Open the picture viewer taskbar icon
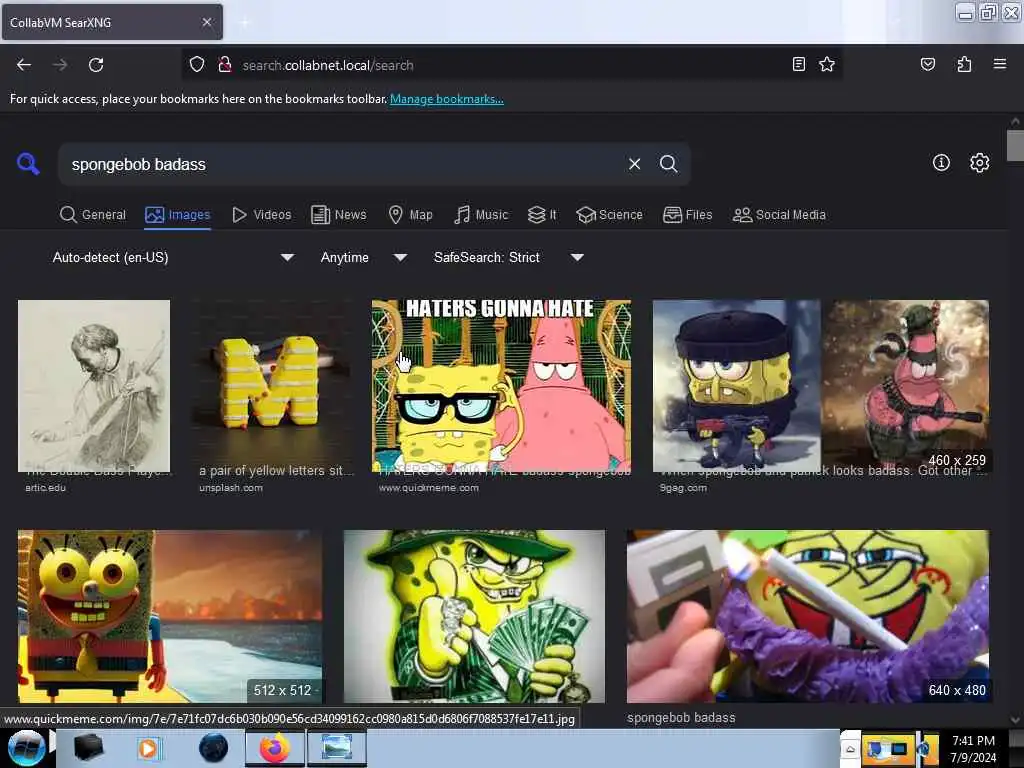Viewport: 1024px width, 768px height. pyautogui.click(x=337, y=748)
